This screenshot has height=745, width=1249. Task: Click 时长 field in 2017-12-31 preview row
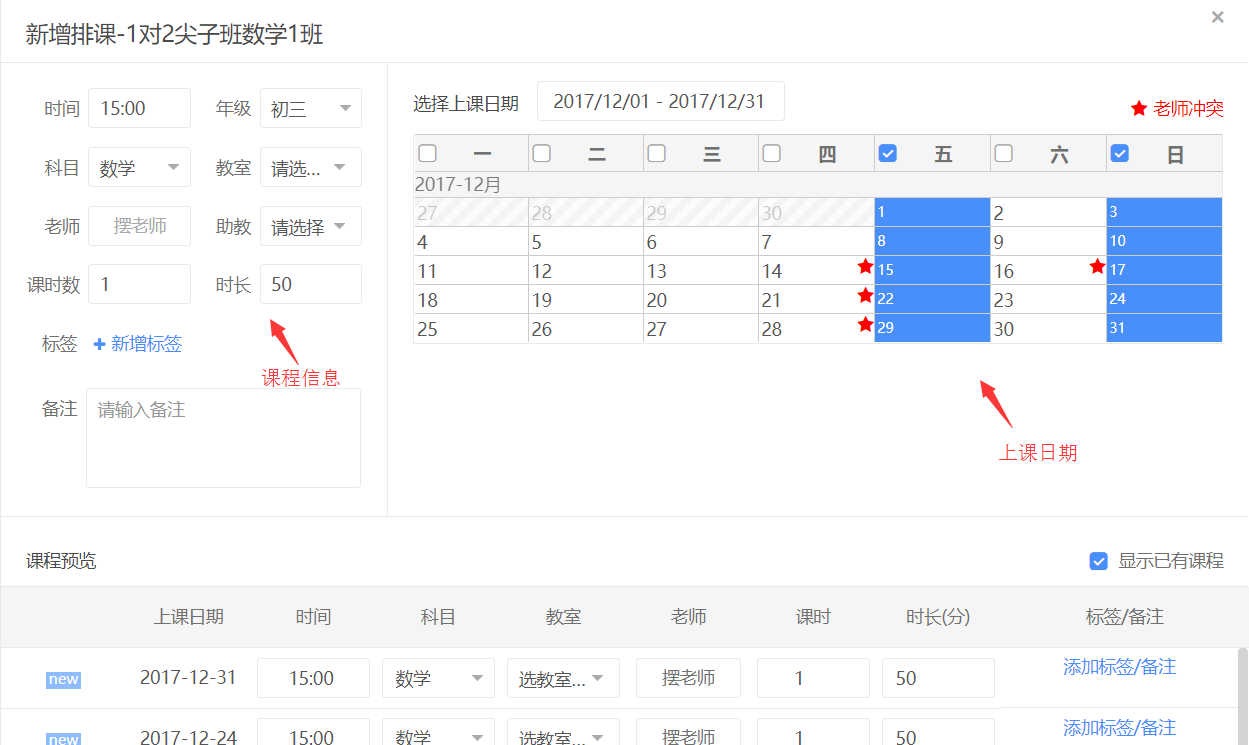tap(938, 678)
